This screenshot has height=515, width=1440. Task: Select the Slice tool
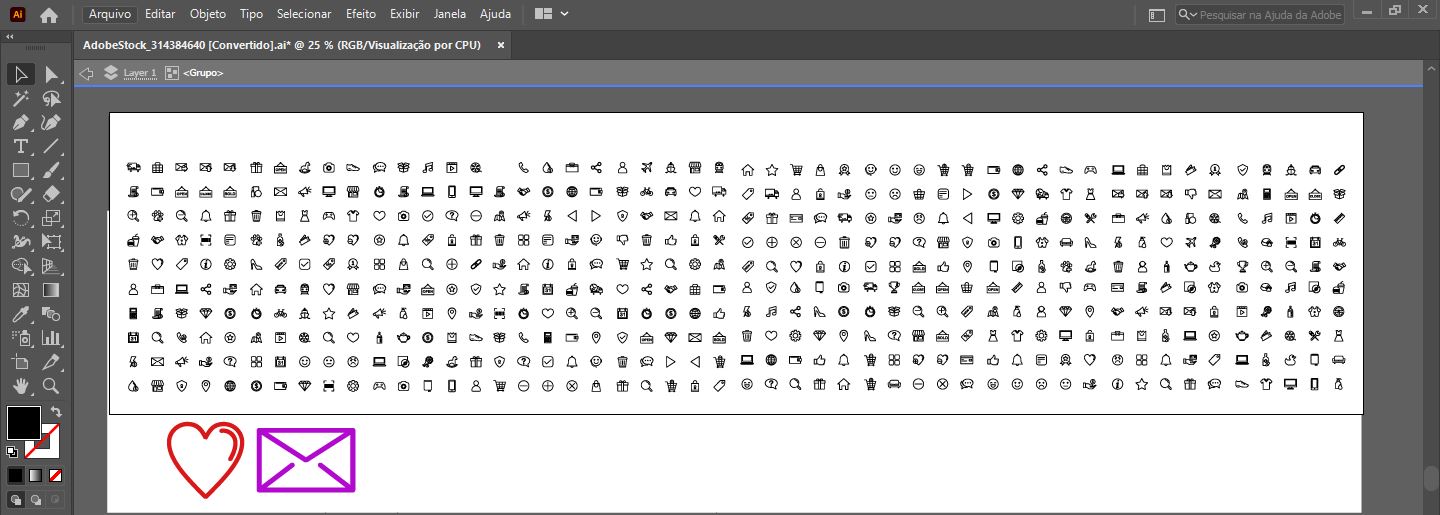[52, 362]
